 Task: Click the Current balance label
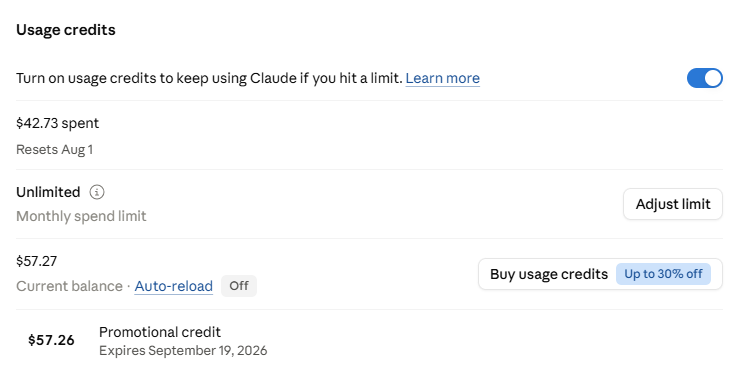tap(70, 286)
